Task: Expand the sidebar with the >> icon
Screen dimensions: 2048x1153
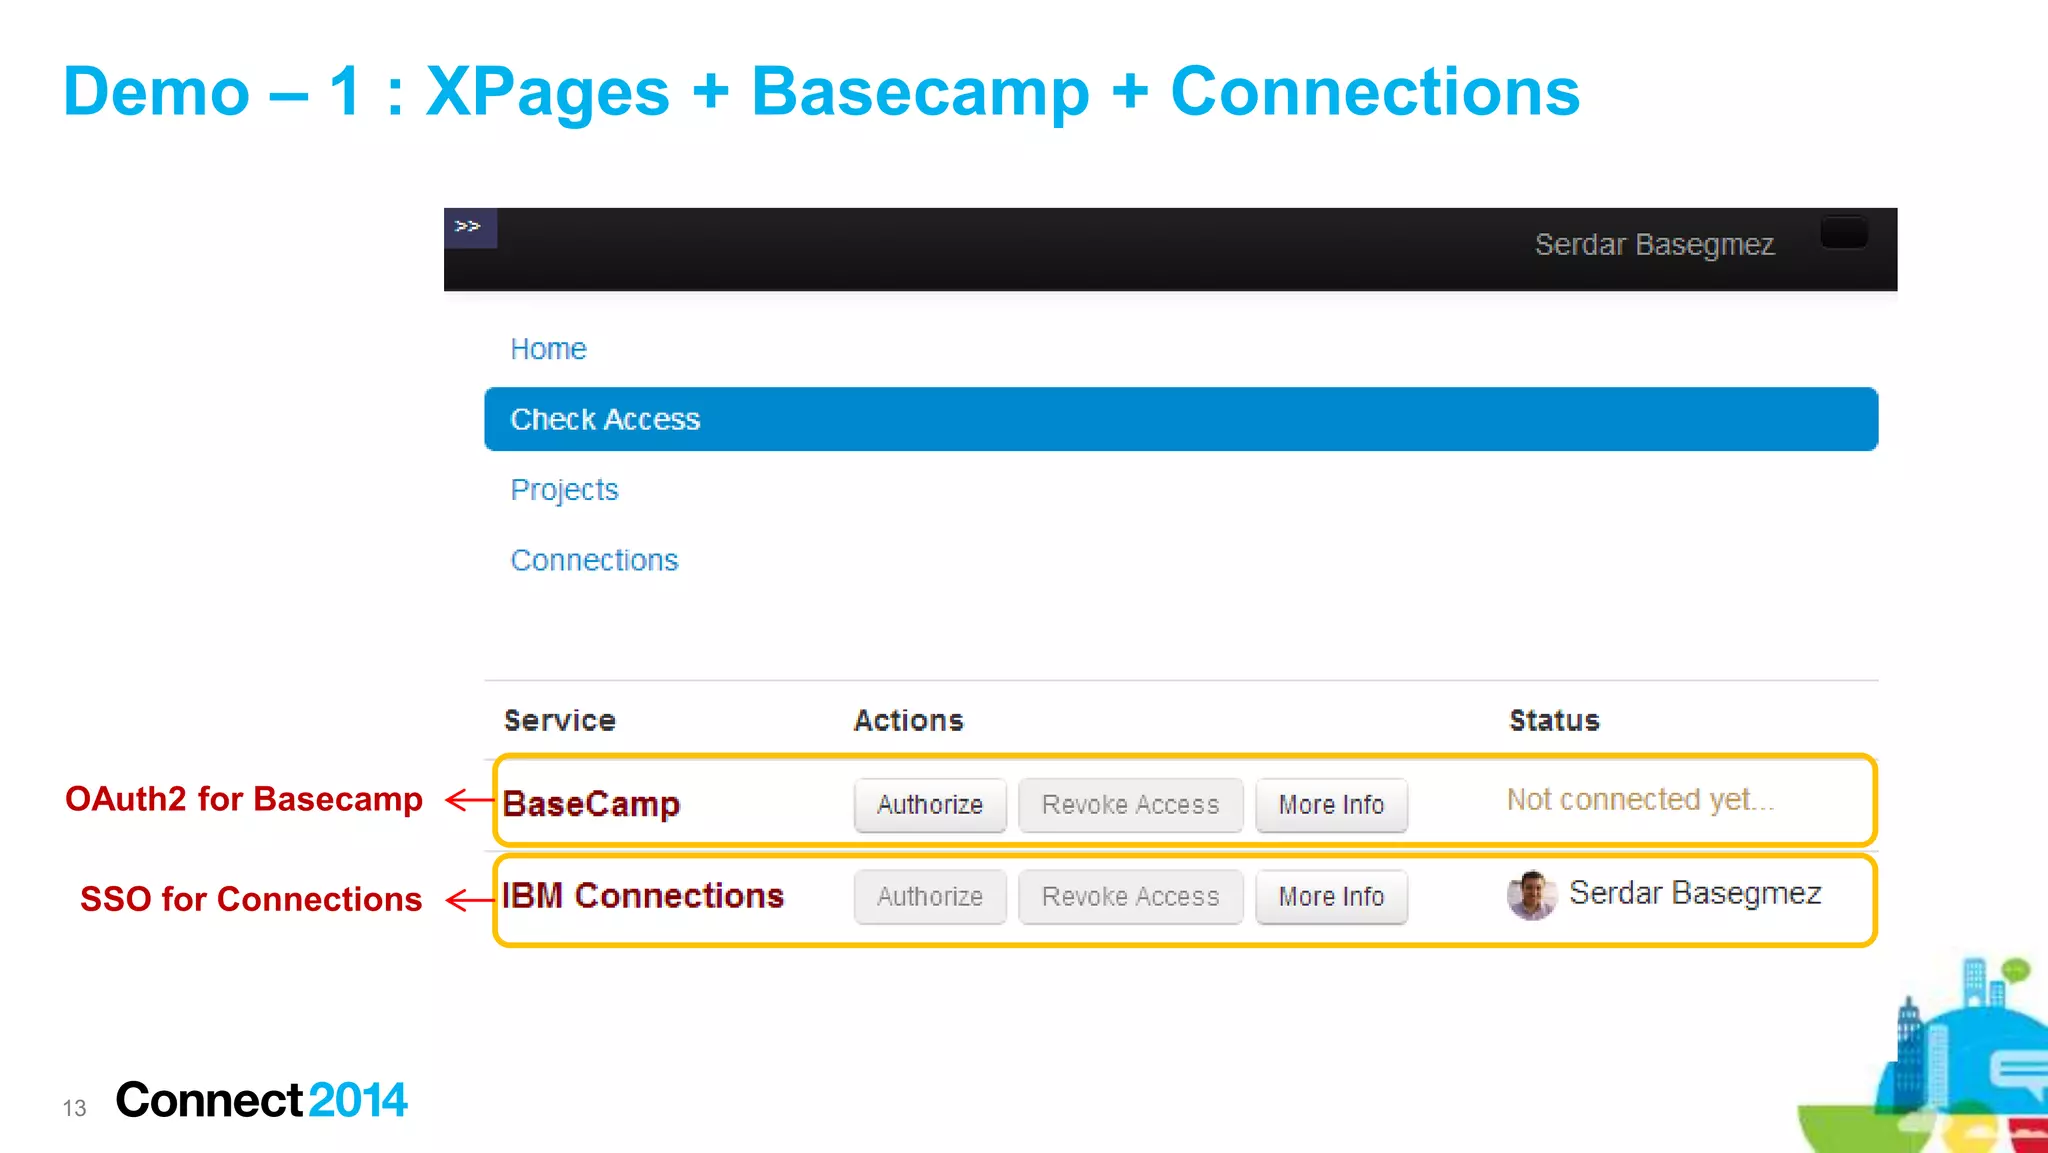Action: (x=470, y=228)
